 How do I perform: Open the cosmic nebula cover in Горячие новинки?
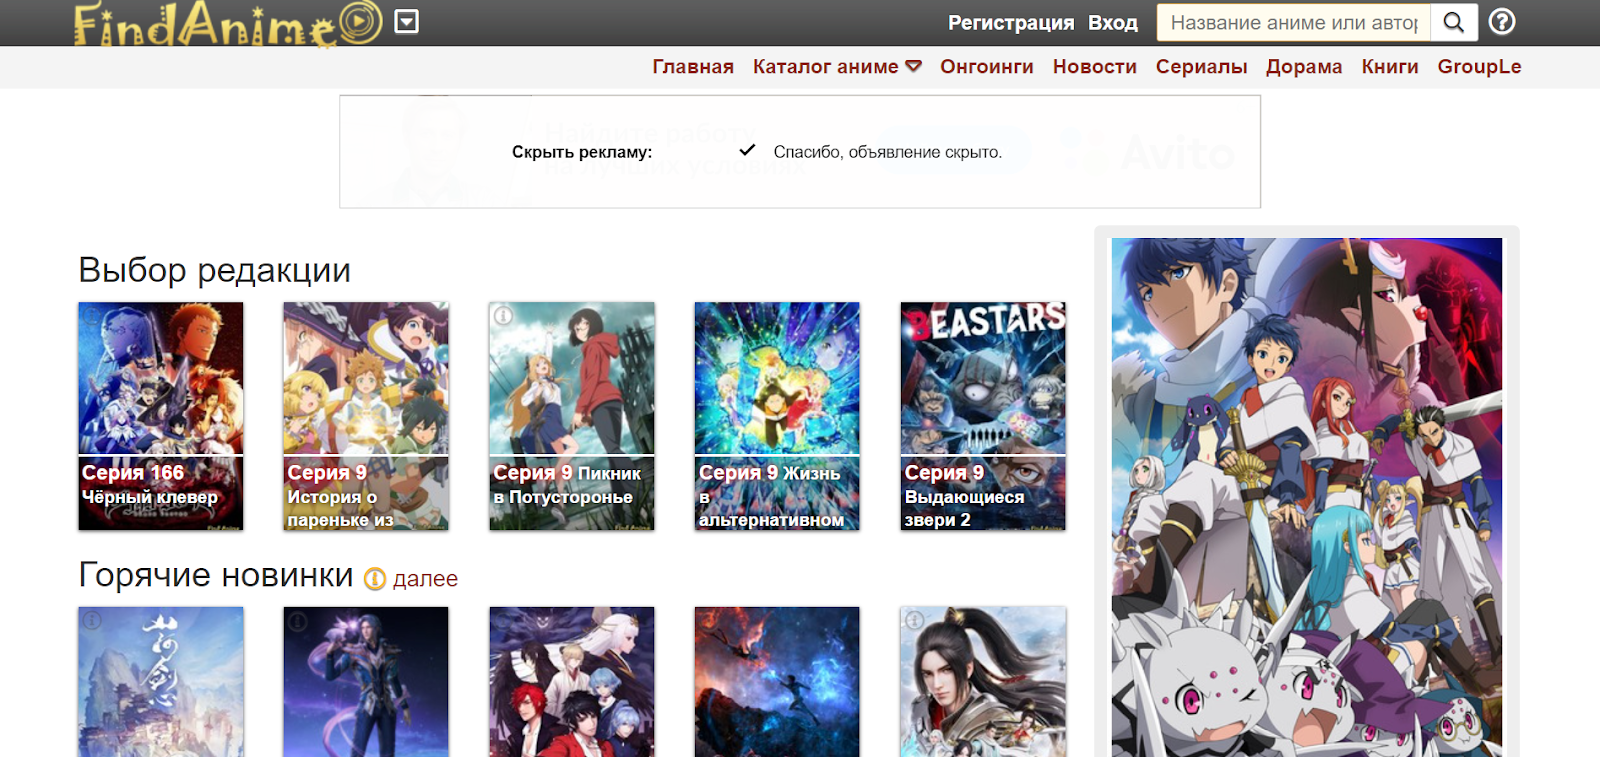click(x=777, y=682)
